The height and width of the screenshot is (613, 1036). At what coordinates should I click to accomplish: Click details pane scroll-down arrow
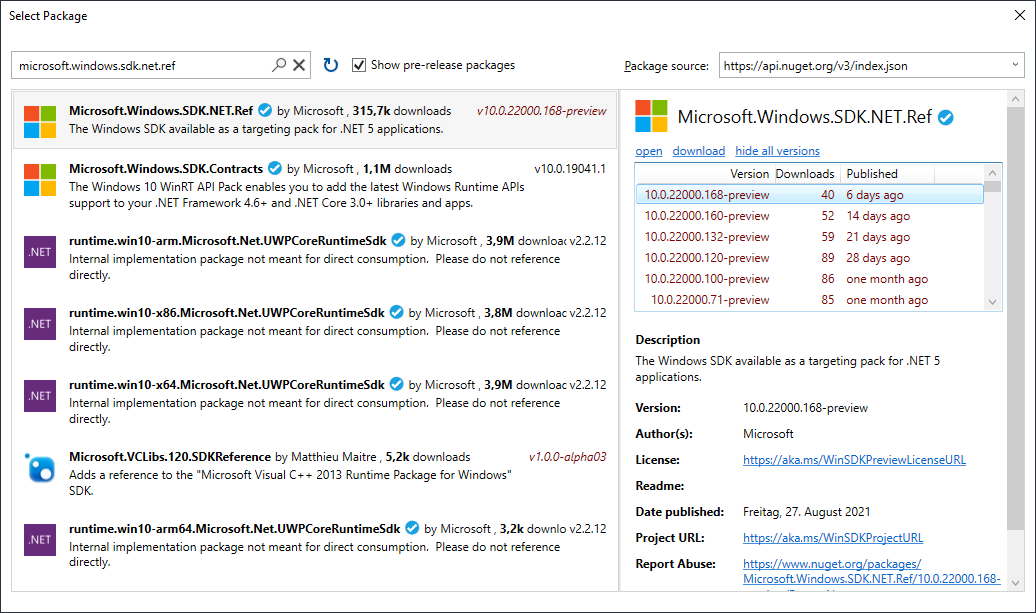point(1016,583)
